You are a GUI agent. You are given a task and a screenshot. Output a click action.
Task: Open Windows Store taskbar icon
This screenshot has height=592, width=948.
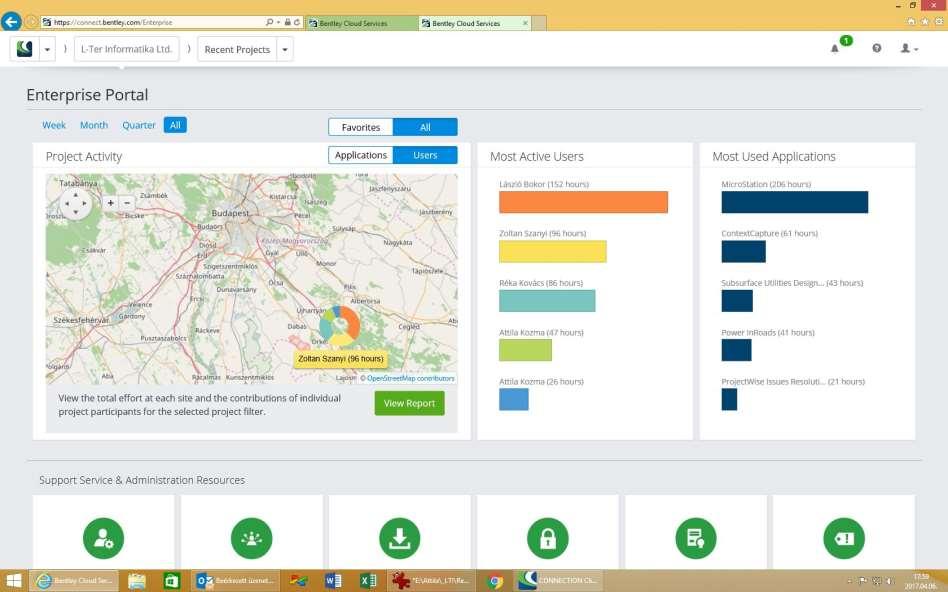172,581
